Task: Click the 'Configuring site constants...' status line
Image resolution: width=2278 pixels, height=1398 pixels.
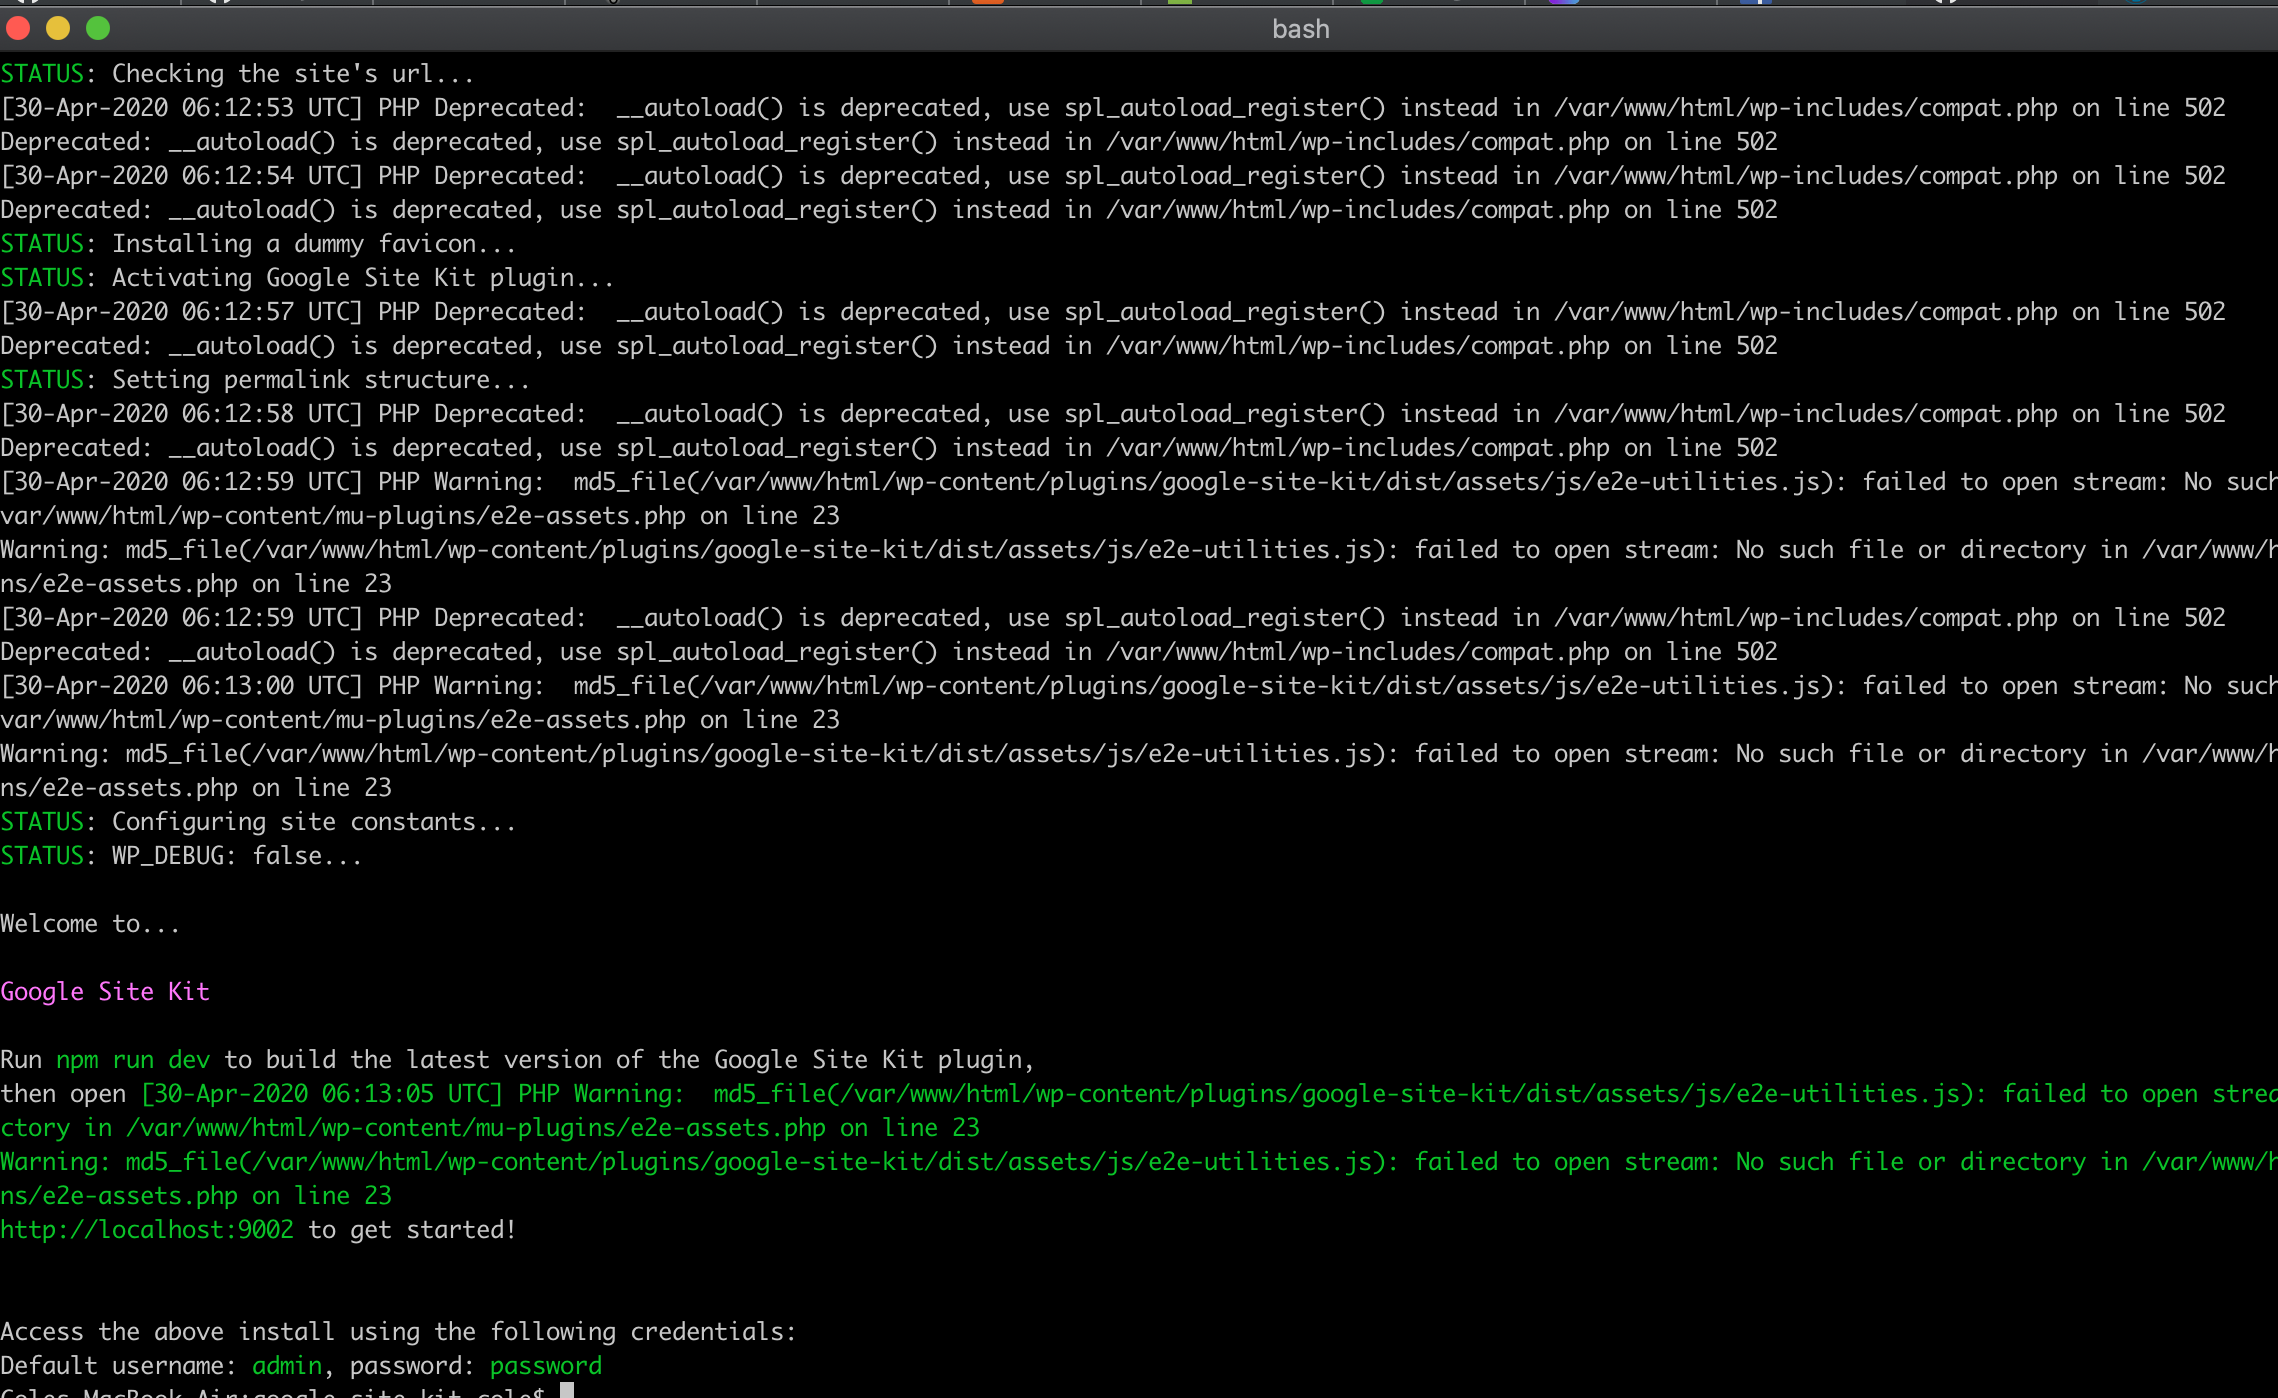Action: (x=258, y=822)
